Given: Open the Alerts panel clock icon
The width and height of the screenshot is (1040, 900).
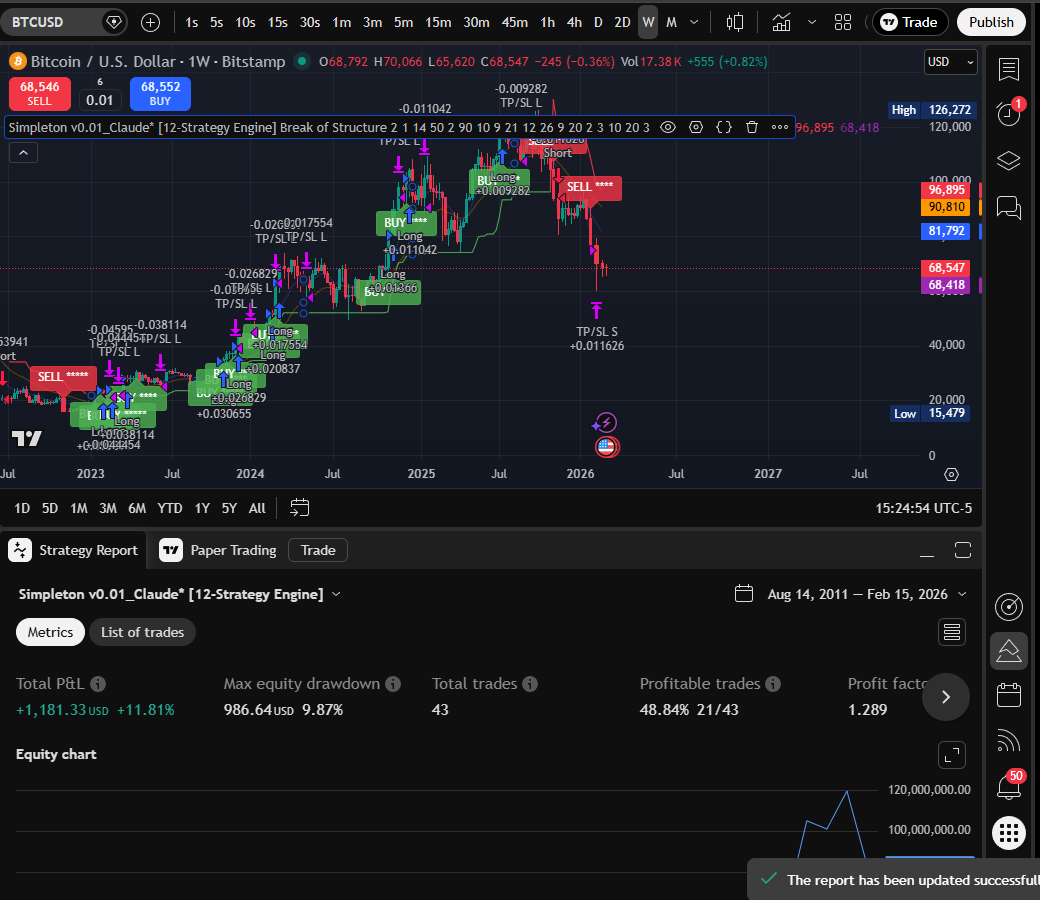Looking at the screenshot, I should (x=1009, y=115).
